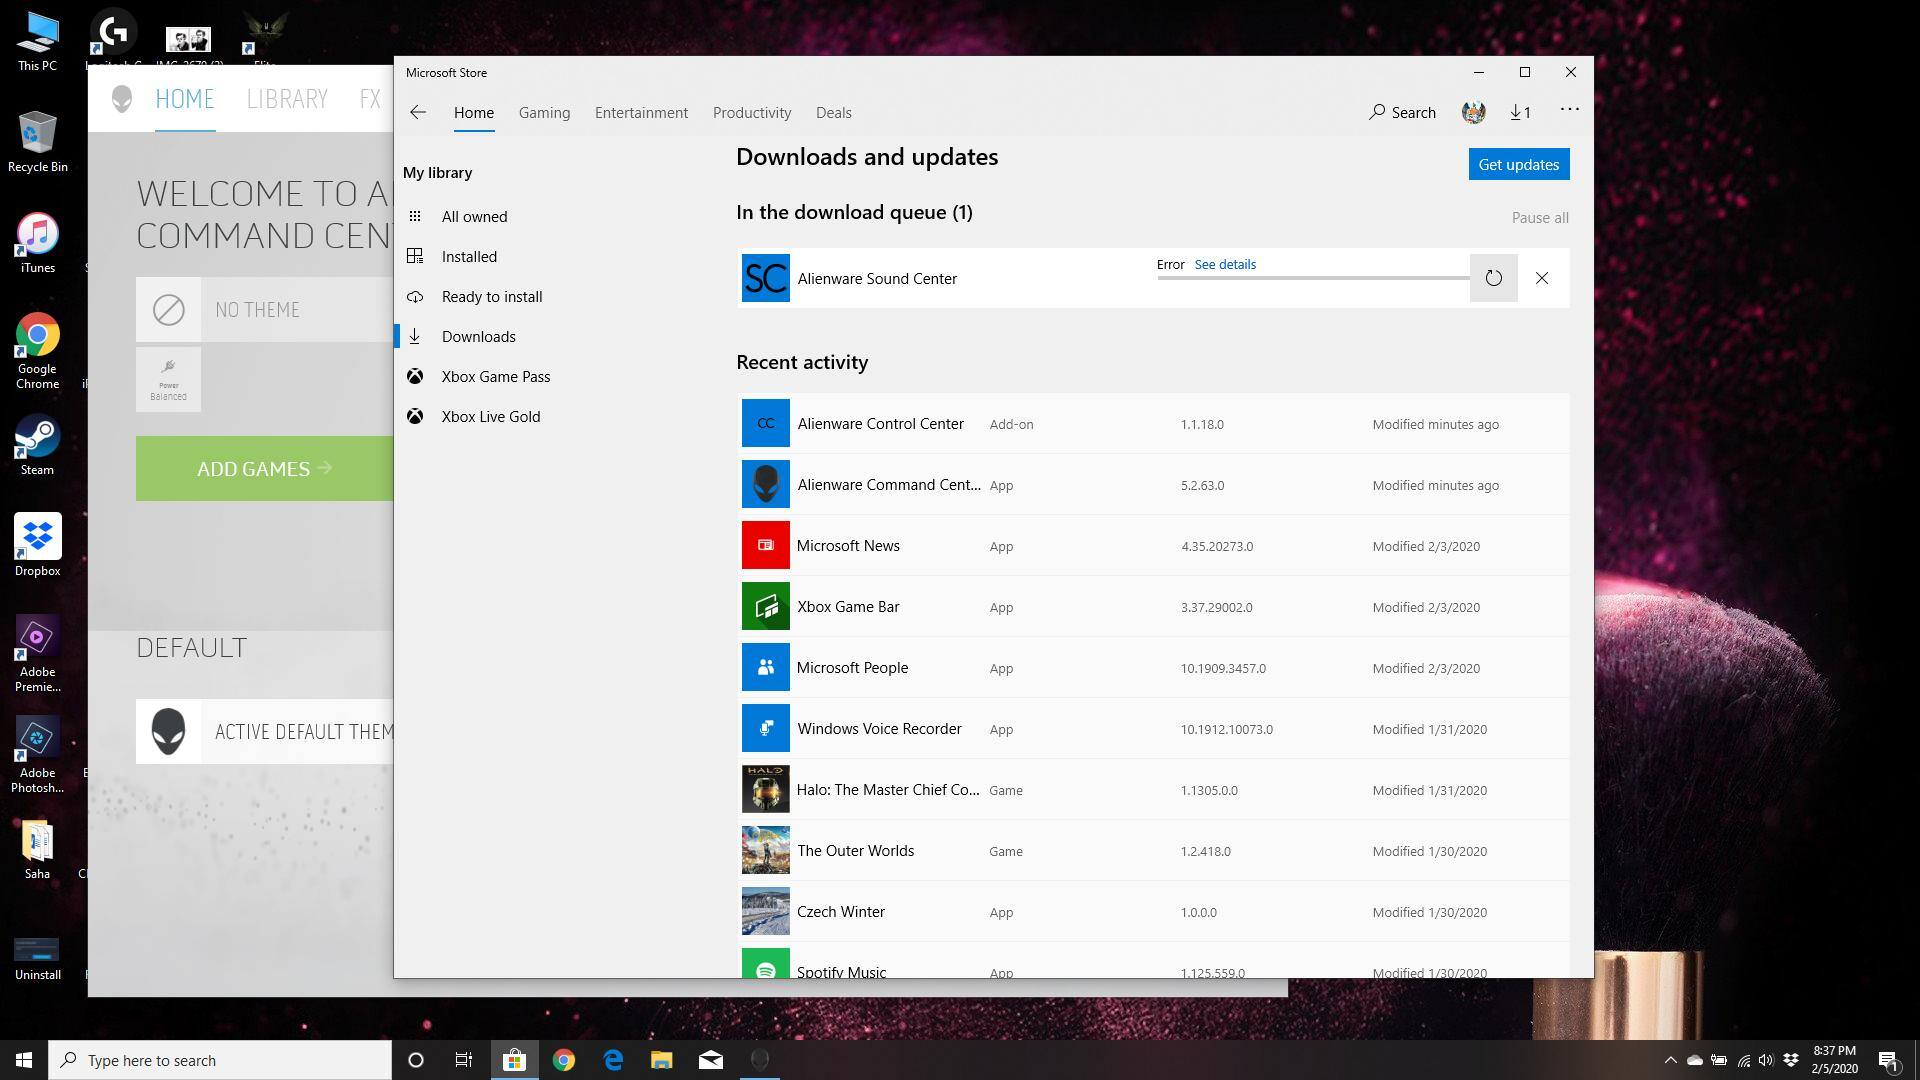The height and width of the screenshot is (1080, 1920).
Task: Open the See more three-dots menu
Action: point(1569,110)
